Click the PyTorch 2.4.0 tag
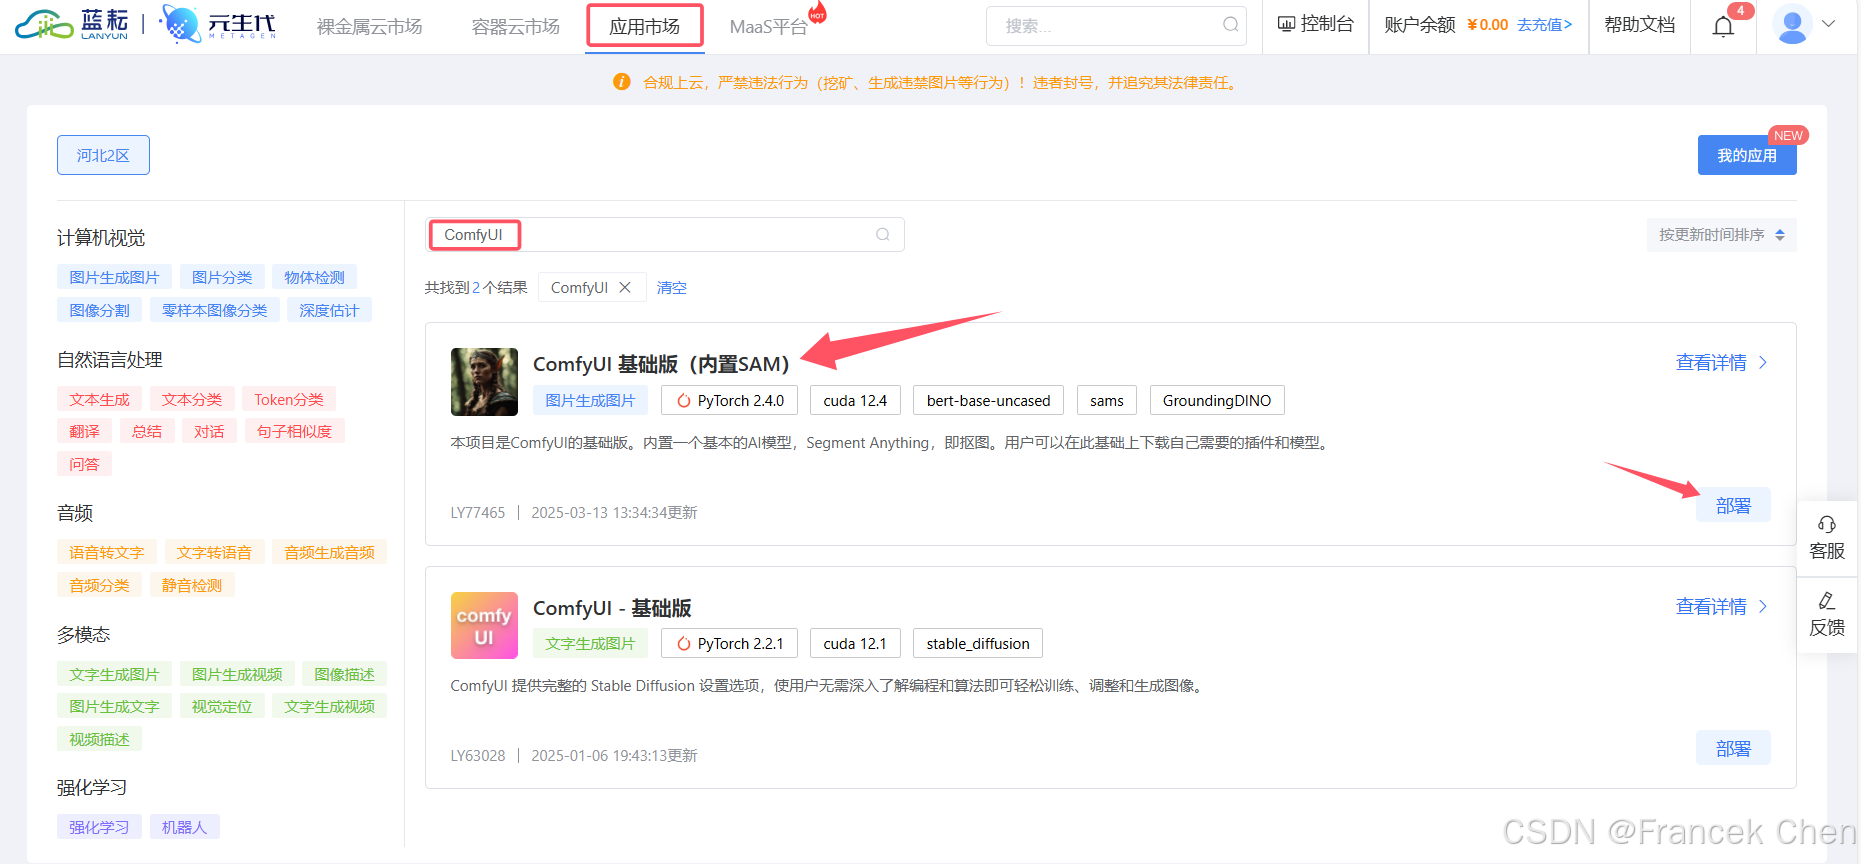 coord(729,400)
